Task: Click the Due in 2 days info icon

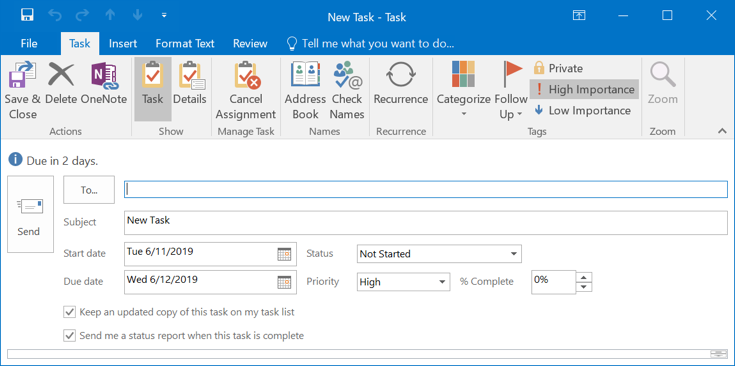Action: 15,160
